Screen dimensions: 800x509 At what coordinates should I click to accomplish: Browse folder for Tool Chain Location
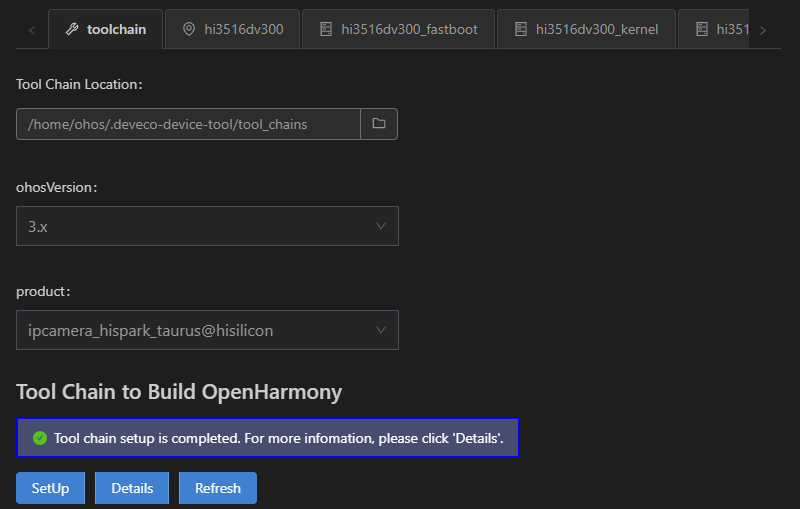pos(379,124)
